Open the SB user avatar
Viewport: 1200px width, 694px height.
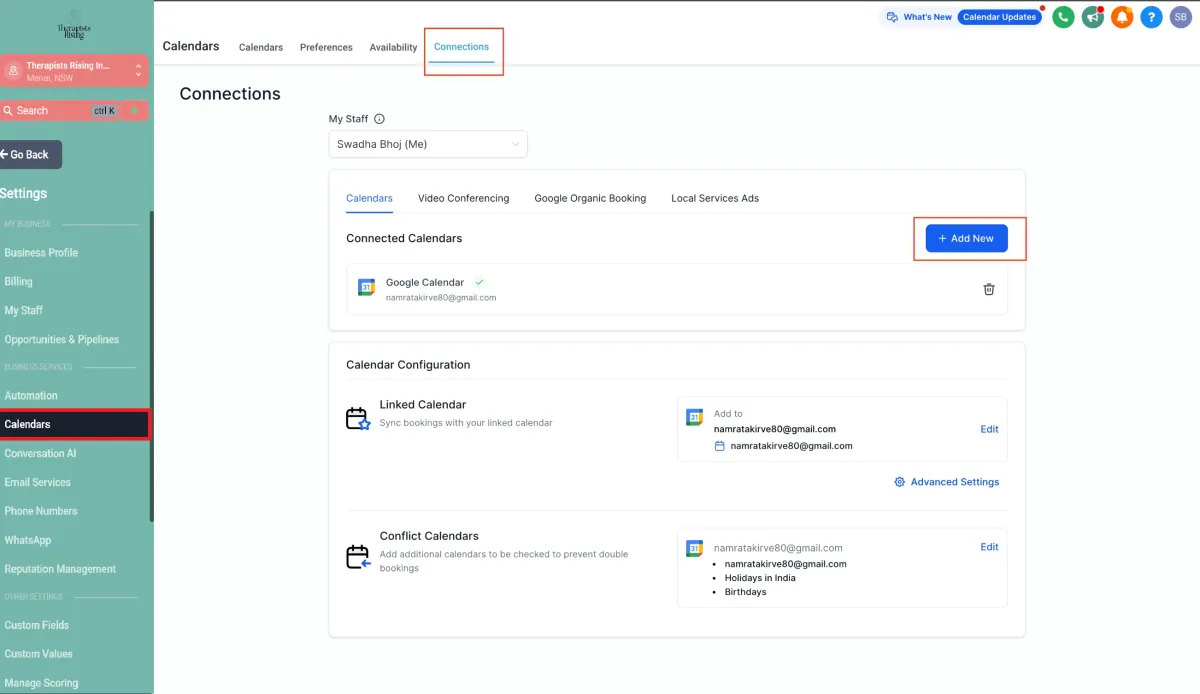[x=1180, y=17]
